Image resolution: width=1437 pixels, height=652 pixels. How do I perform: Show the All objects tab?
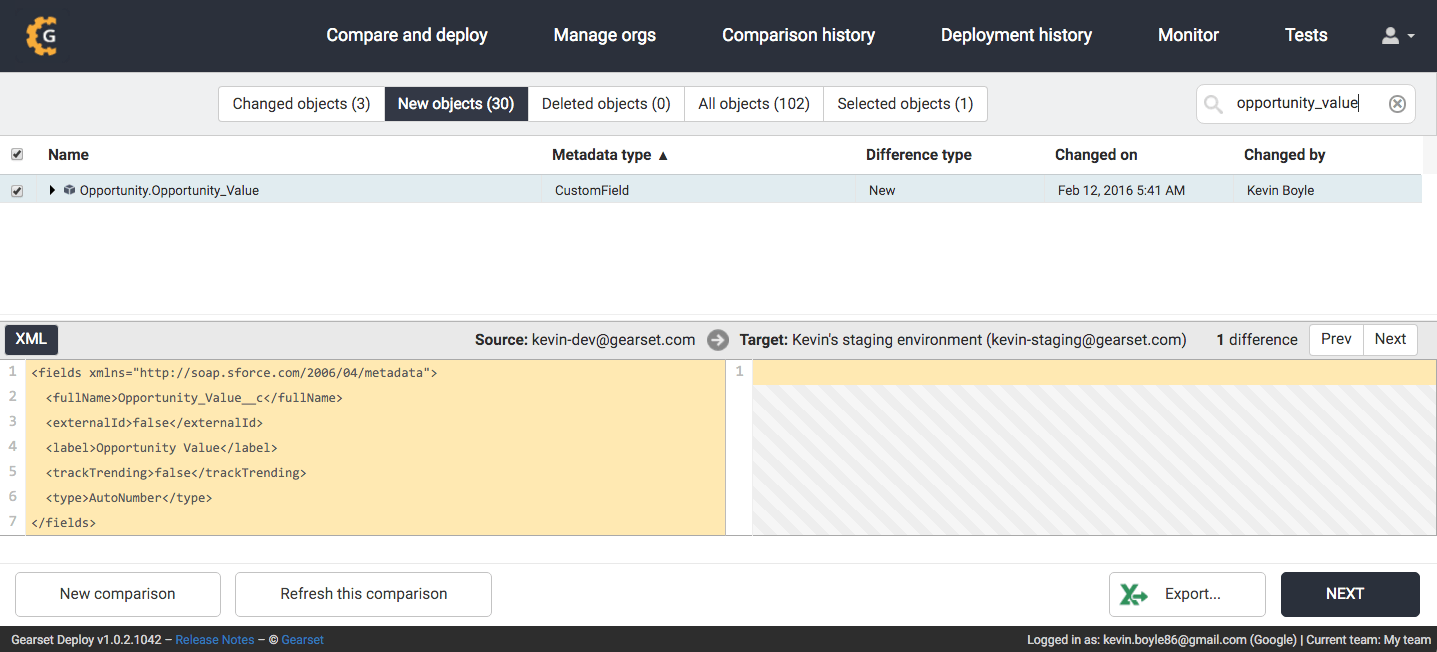753,104
